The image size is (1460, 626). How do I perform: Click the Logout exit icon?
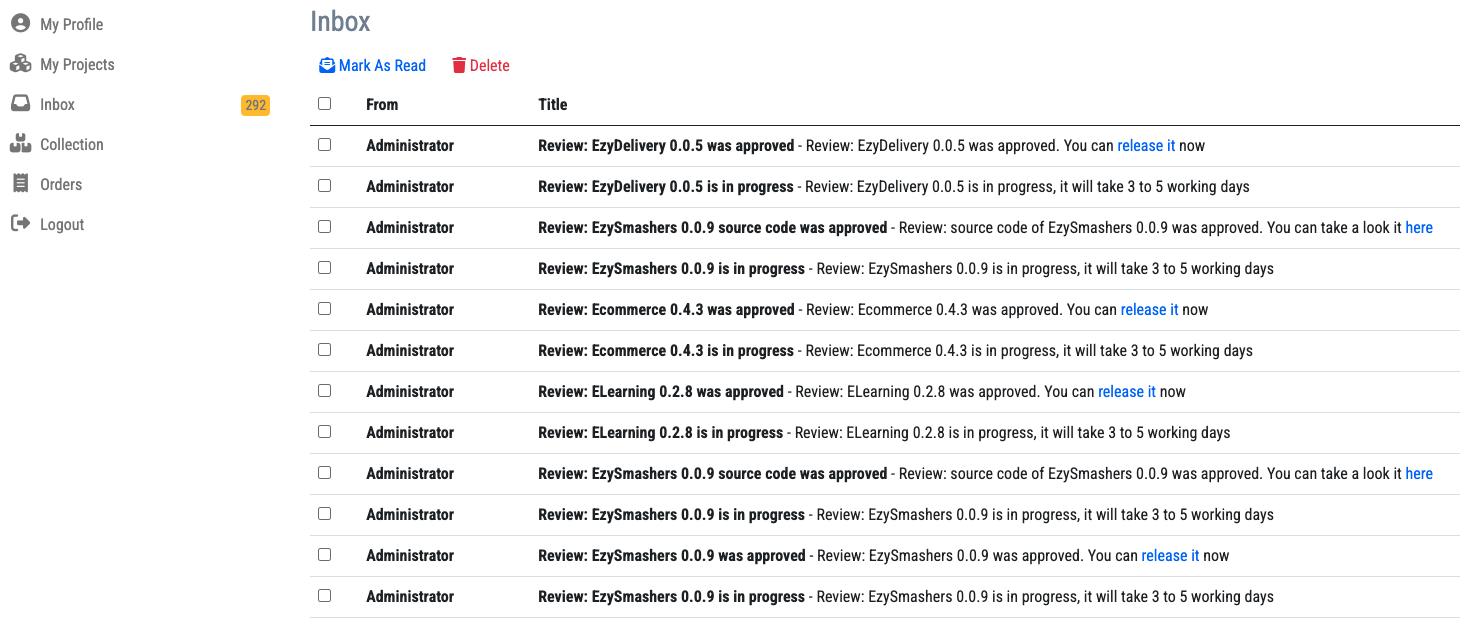[20, 223]
